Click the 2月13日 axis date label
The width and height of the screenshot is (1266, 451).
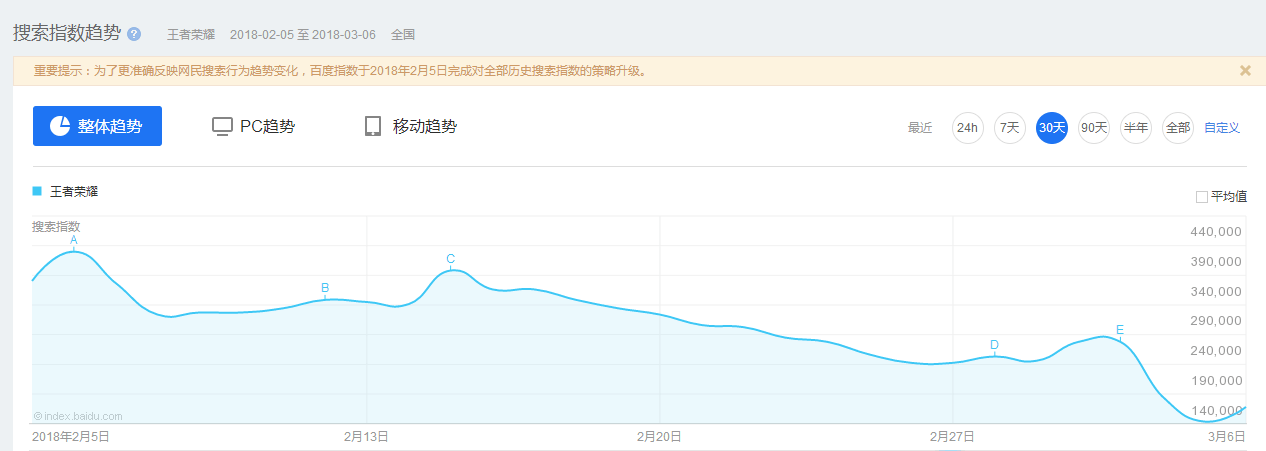[x=366, y=437]
